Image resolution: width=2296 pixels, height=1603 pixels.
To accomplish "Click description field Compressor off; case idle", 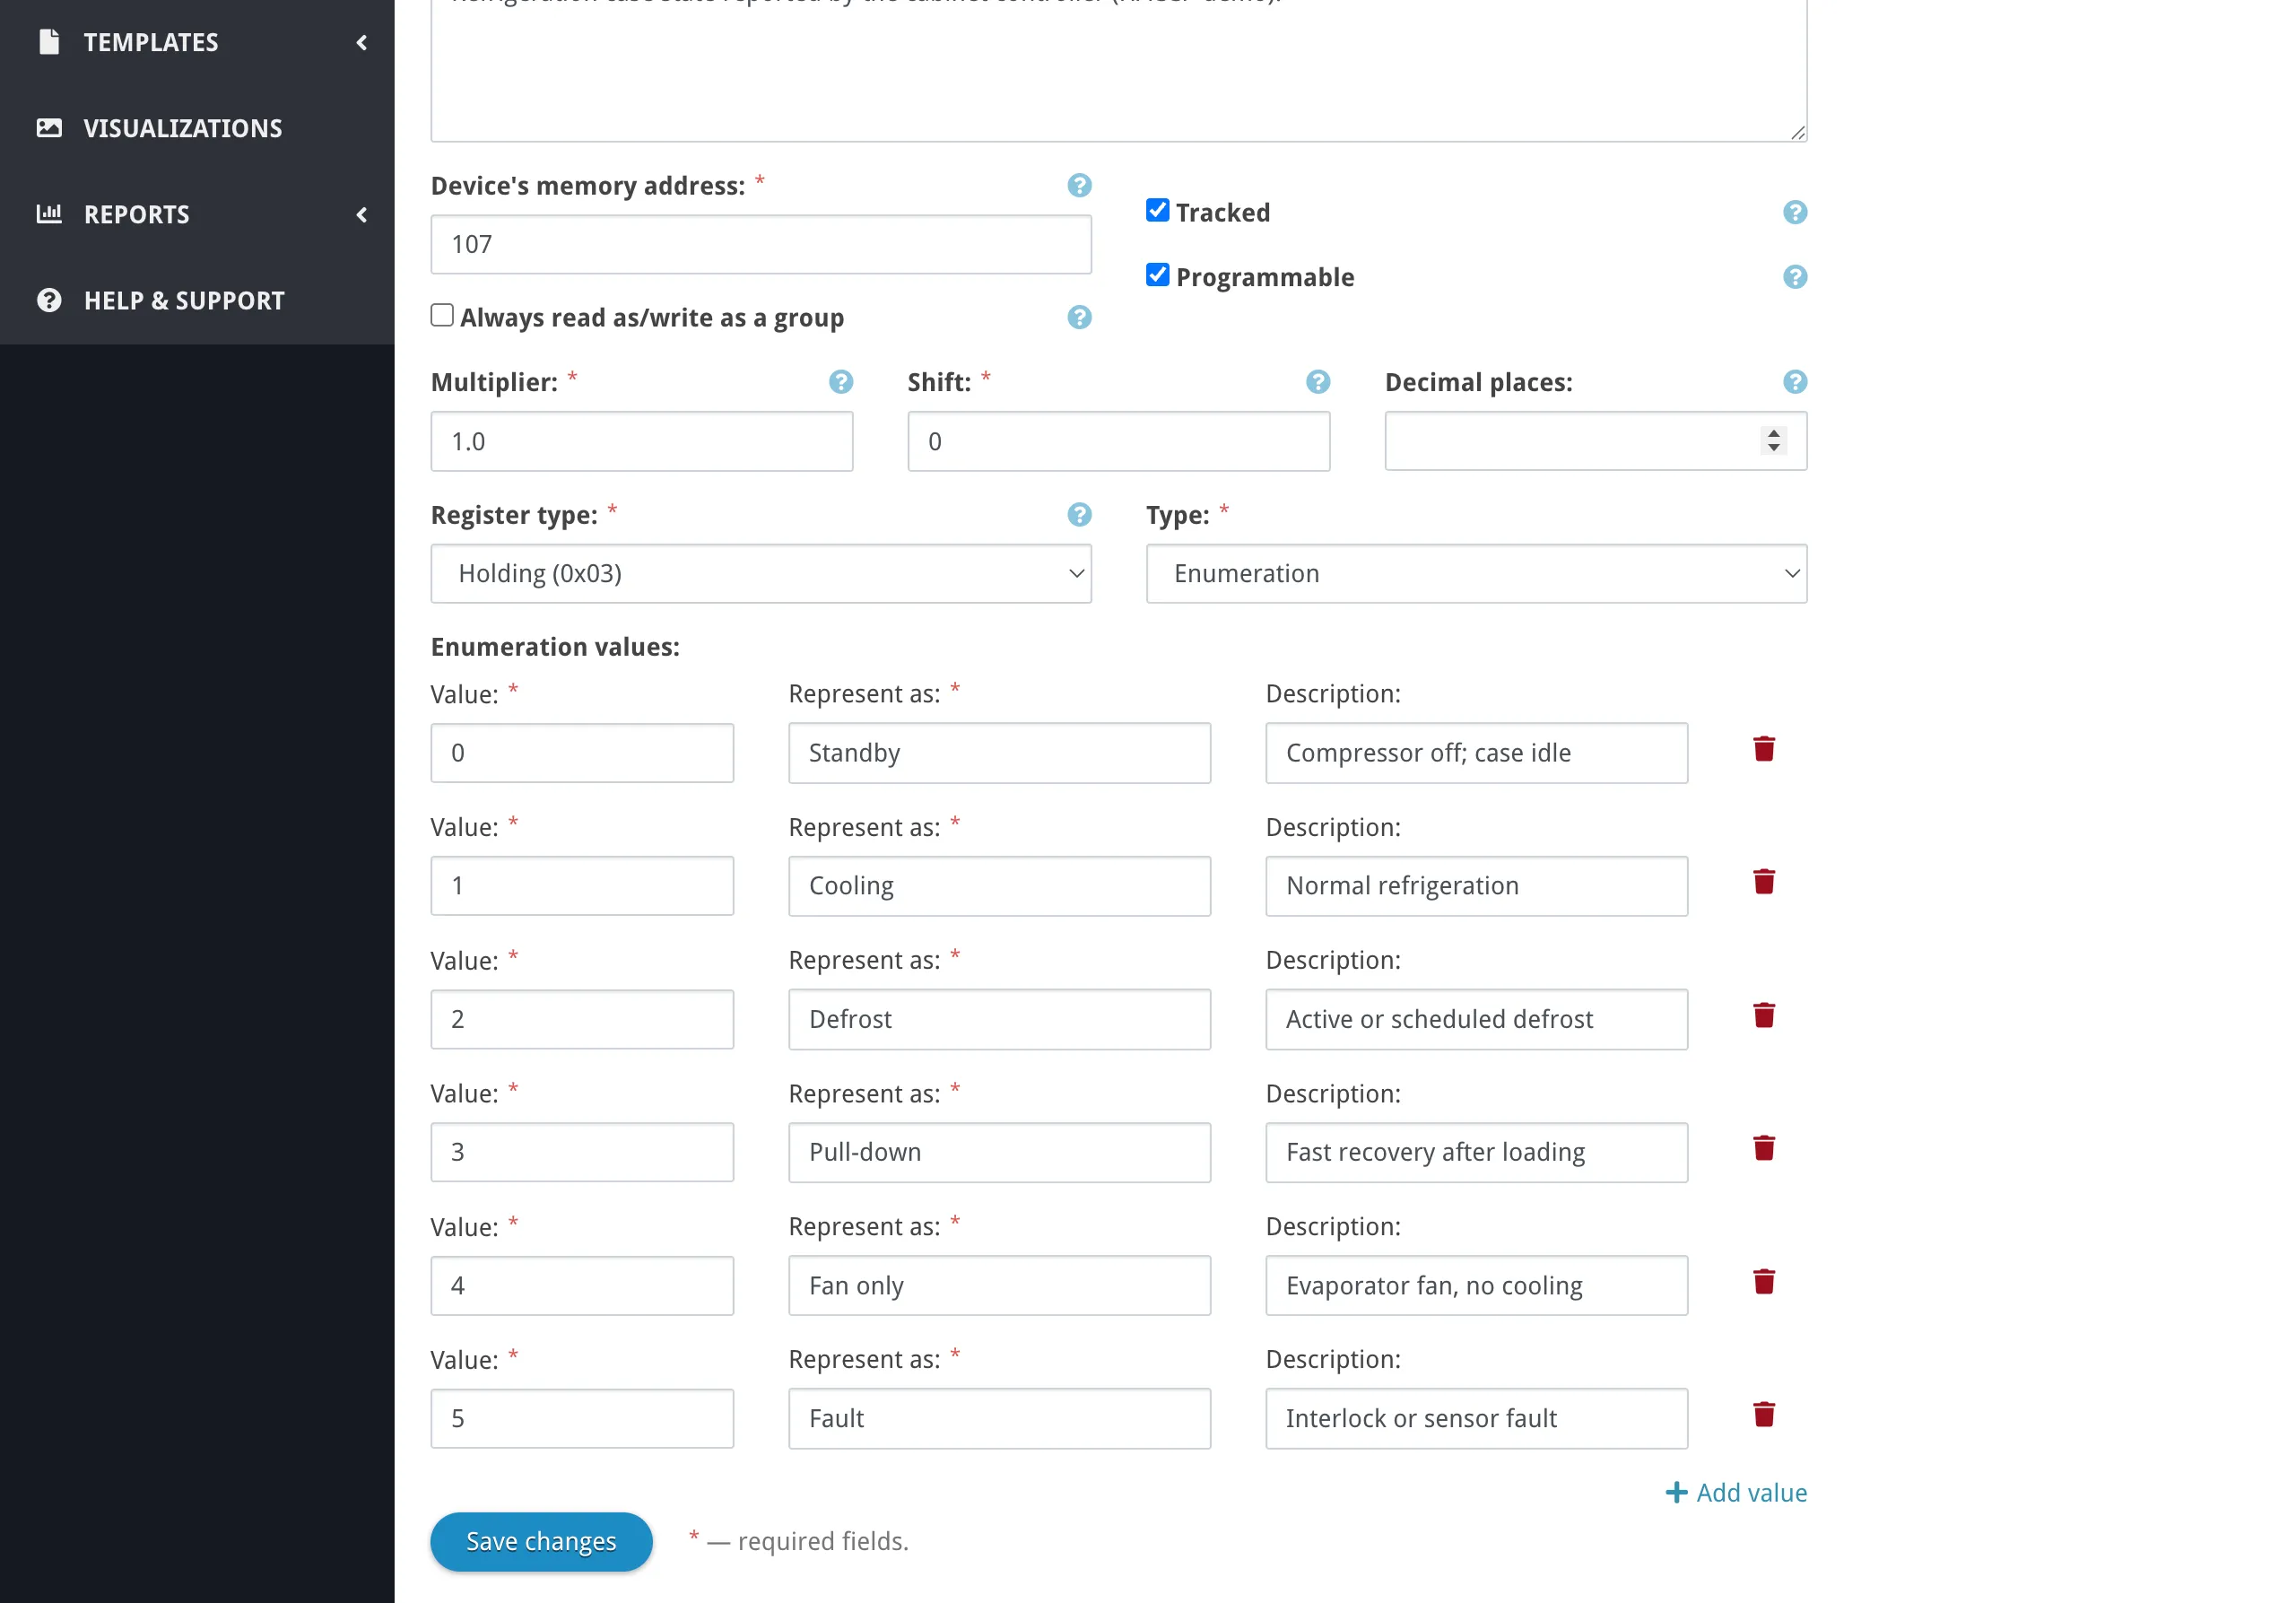I will [x=1476, y=753].
